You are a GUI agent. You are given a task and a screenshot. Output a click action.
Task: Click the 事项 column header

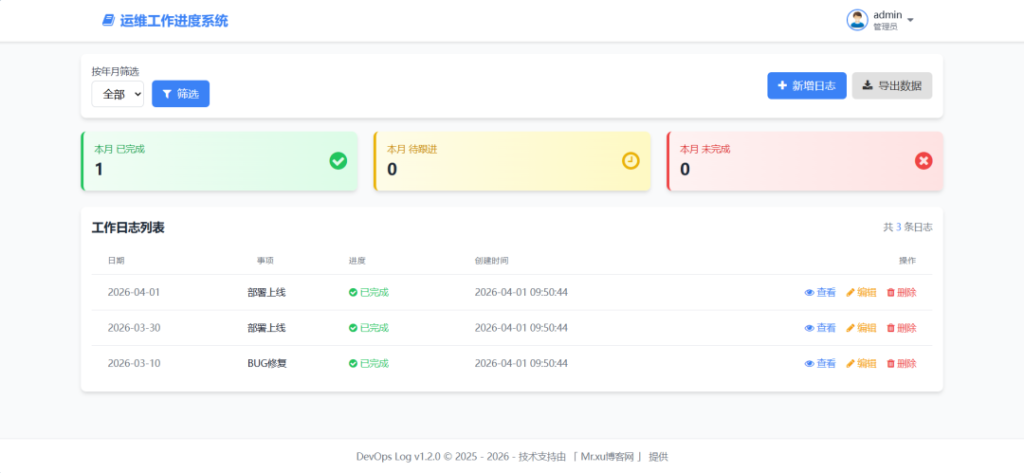[x=265, y=261]
